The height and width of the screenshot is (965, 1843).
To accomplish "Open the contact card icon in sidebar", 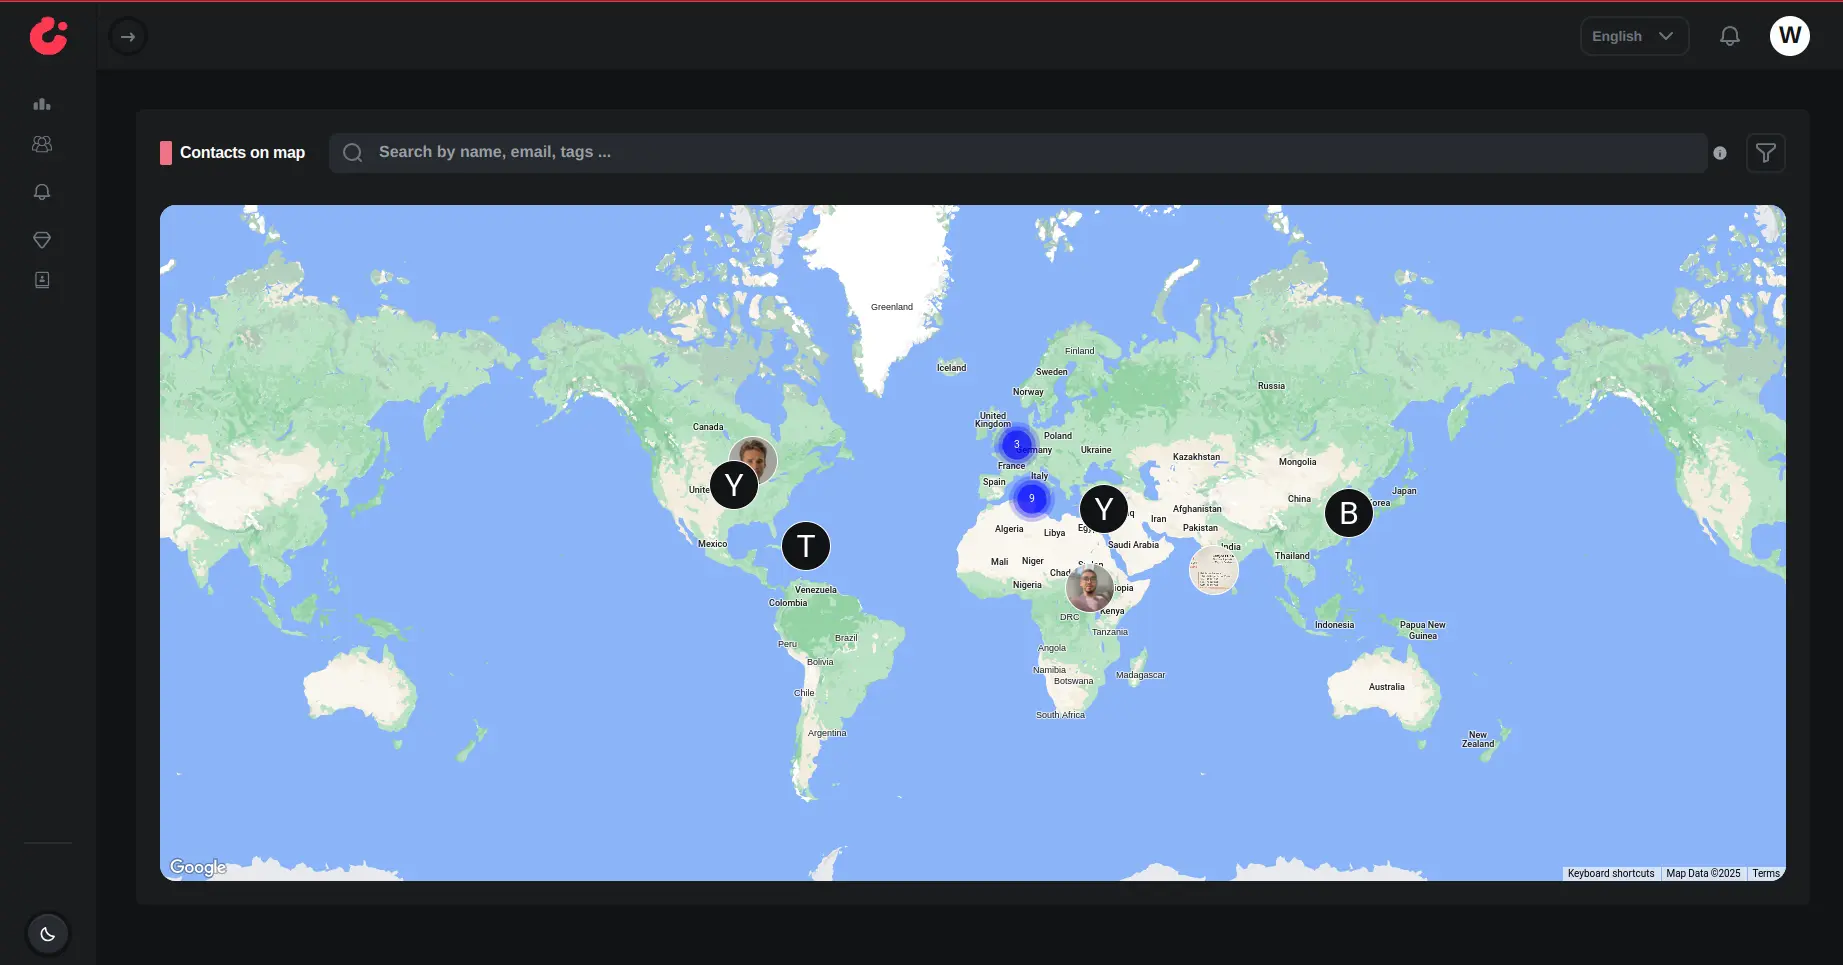I will [42, 280].
